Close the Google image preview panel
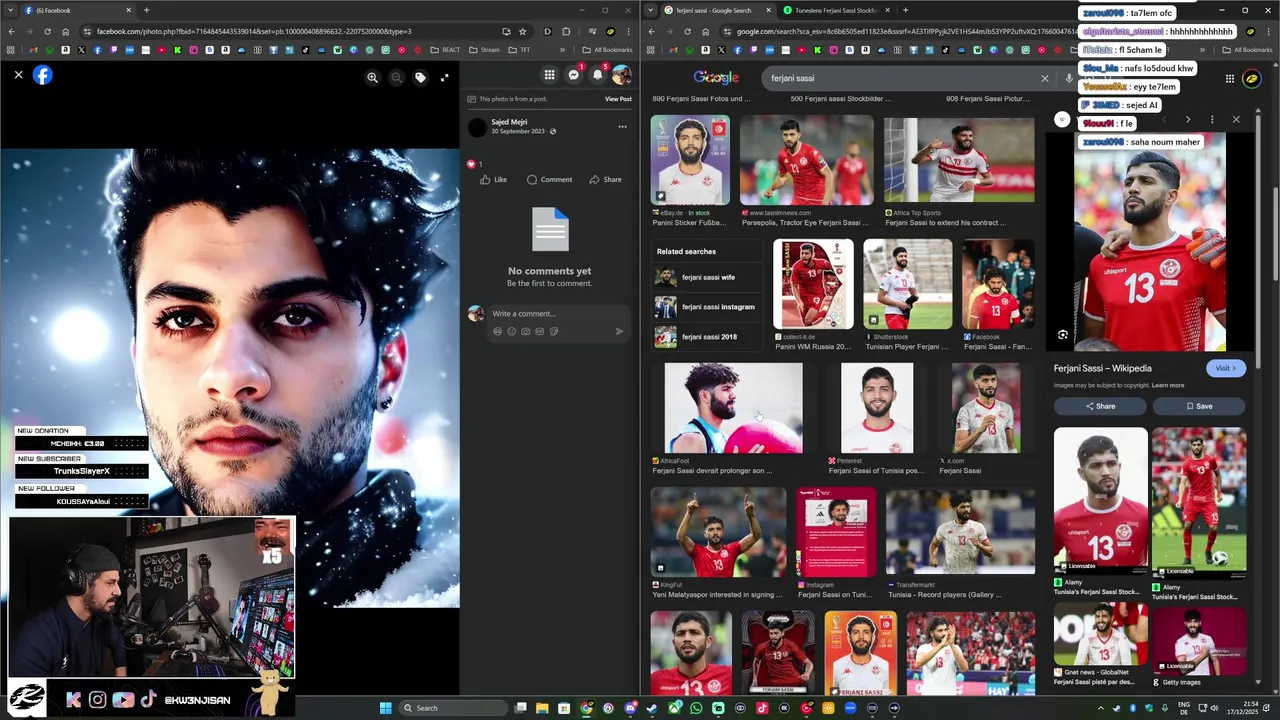 pyautogui.click(x=1236, y=119)
